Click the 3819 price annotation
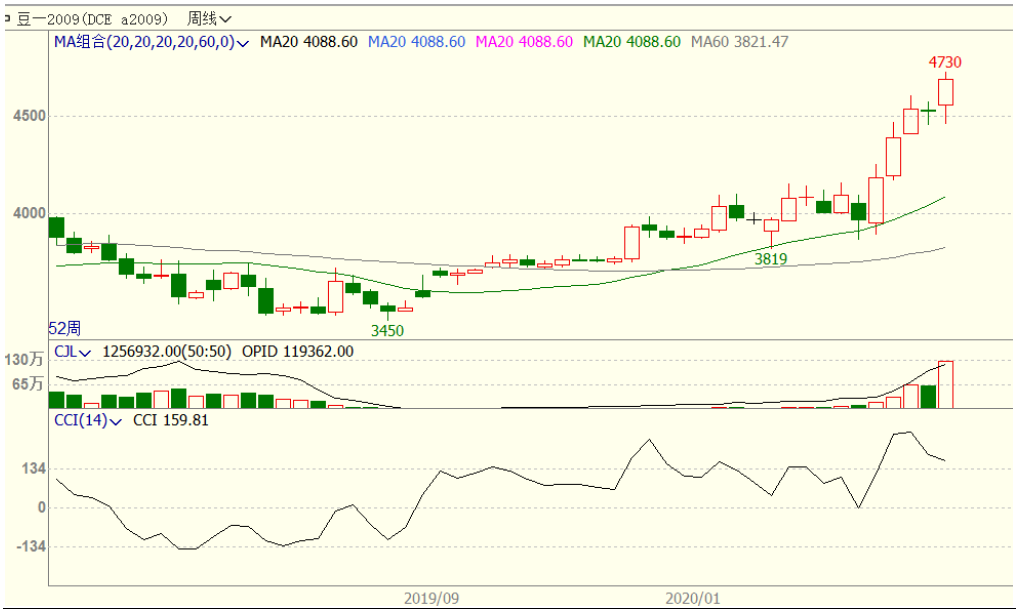 tap(771, 260)
